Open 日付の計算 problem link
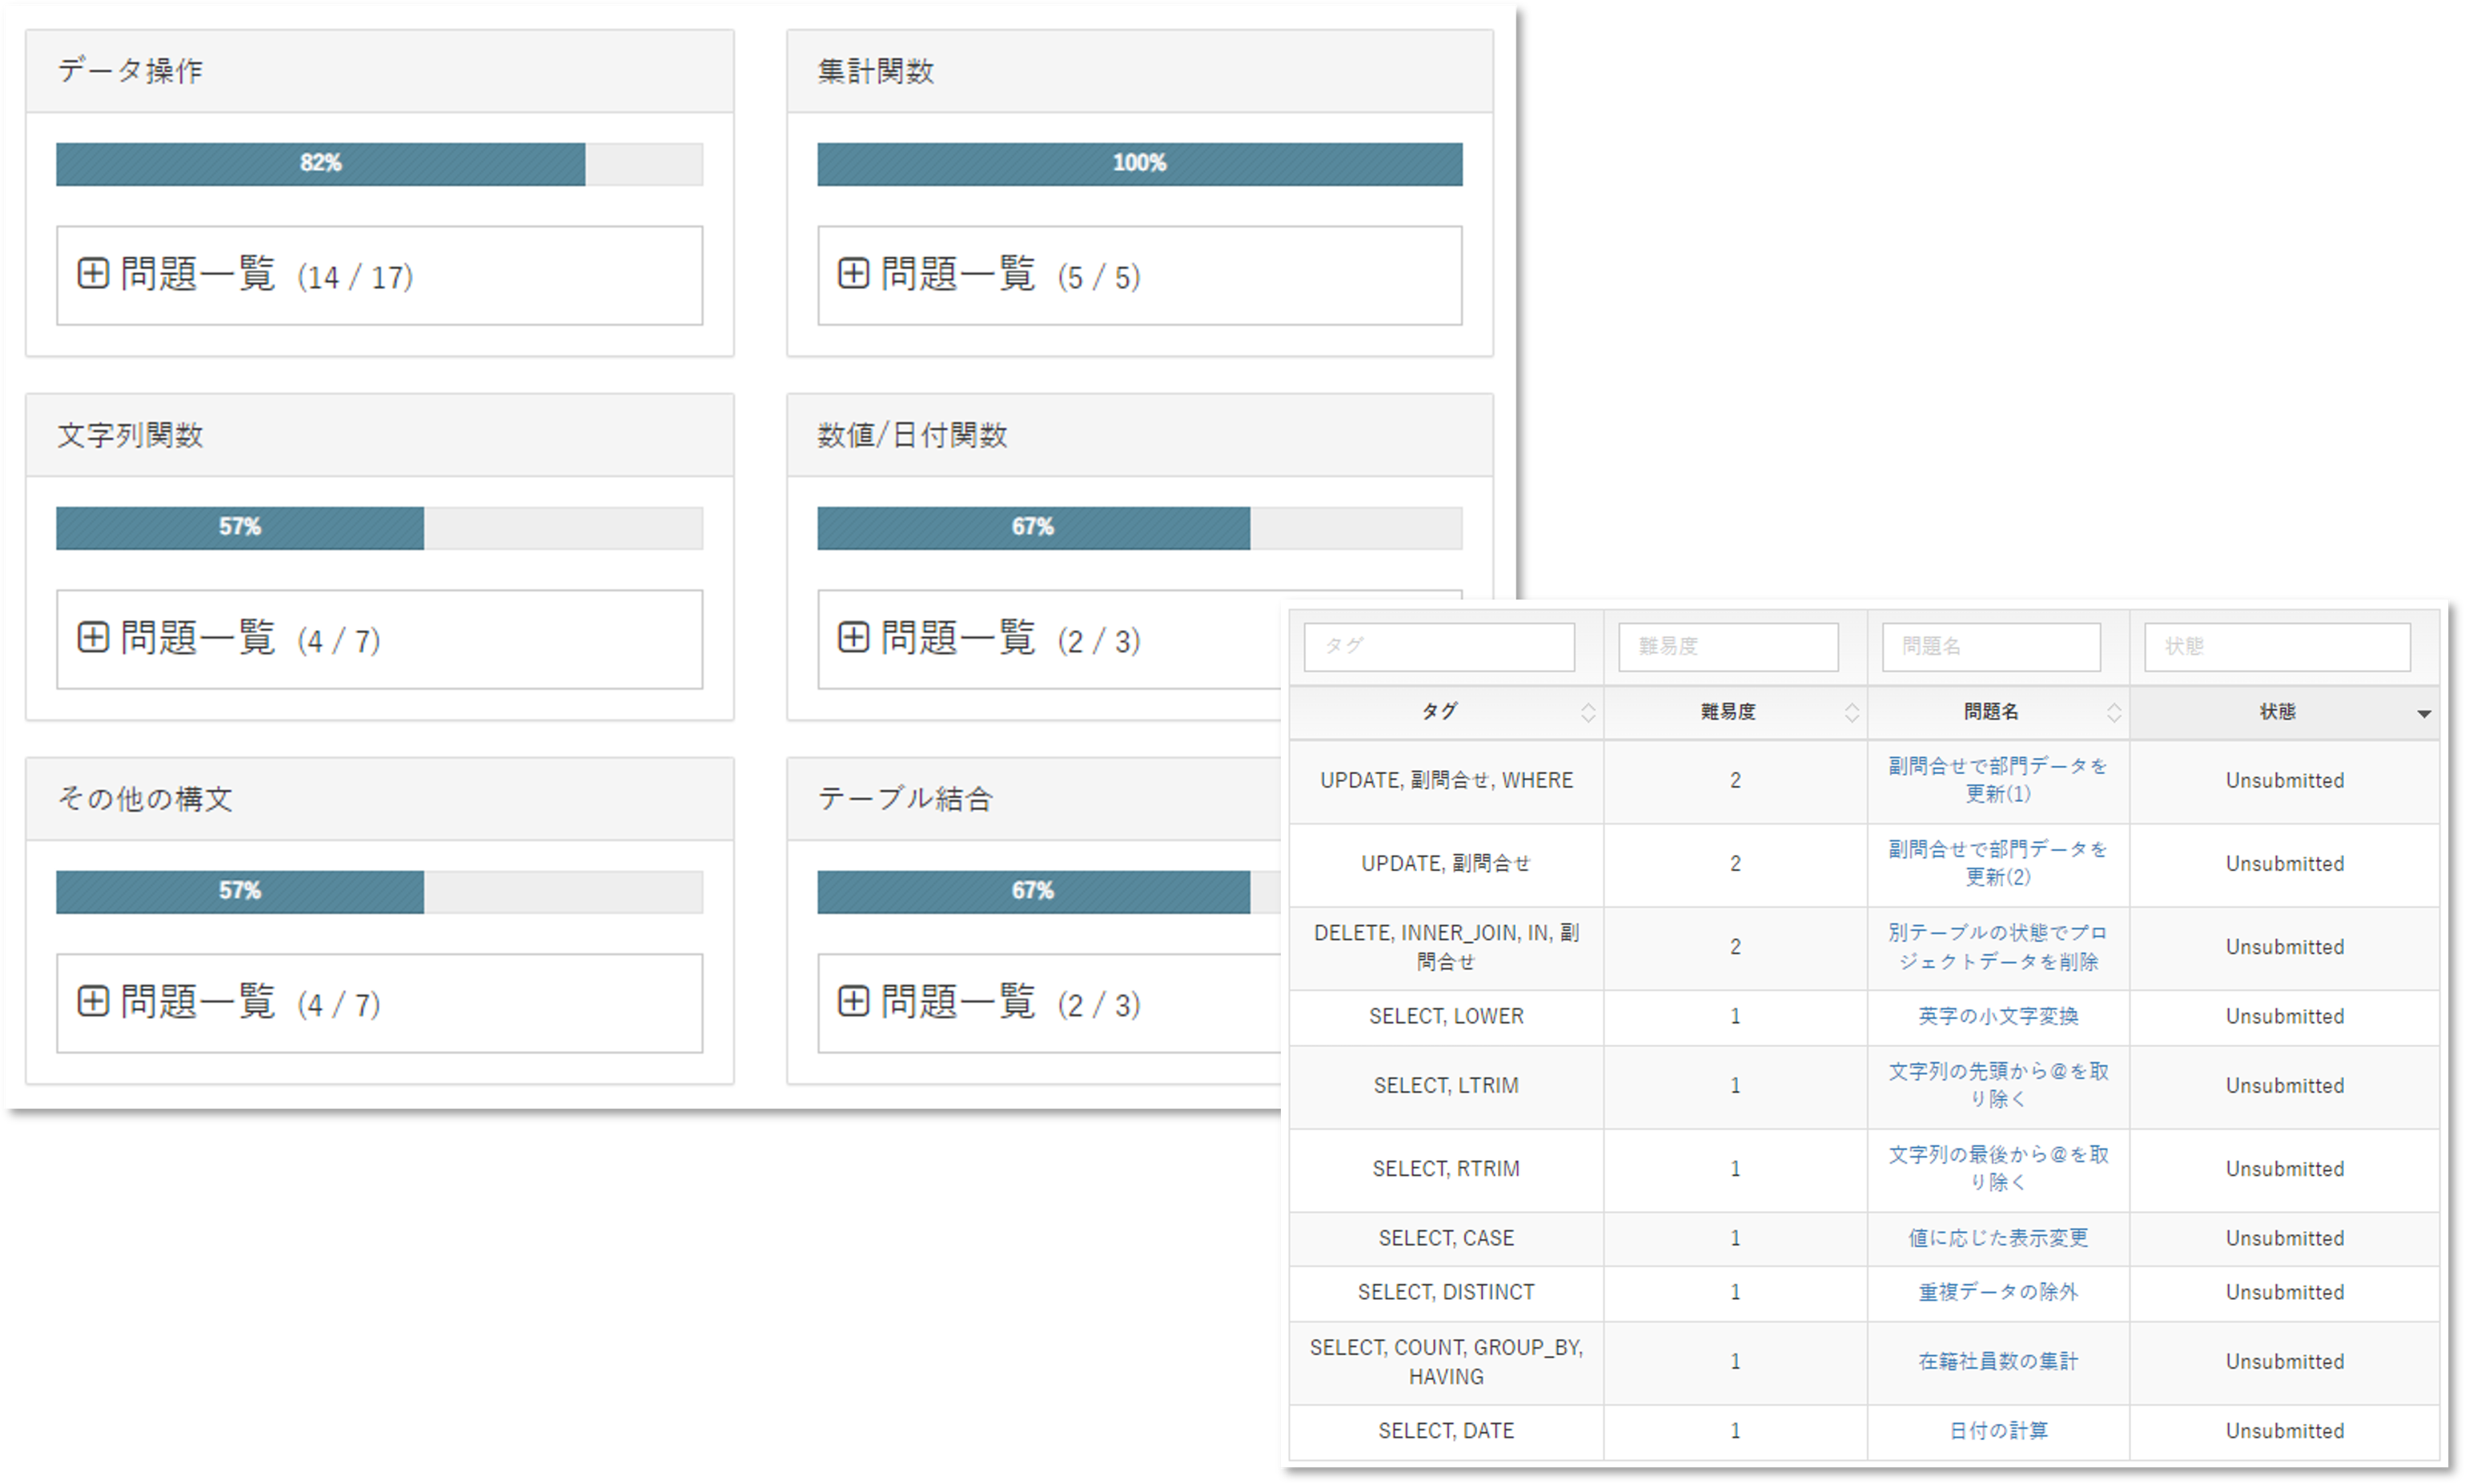Viewport: 2465px width, 1484px height. 1998,1431
